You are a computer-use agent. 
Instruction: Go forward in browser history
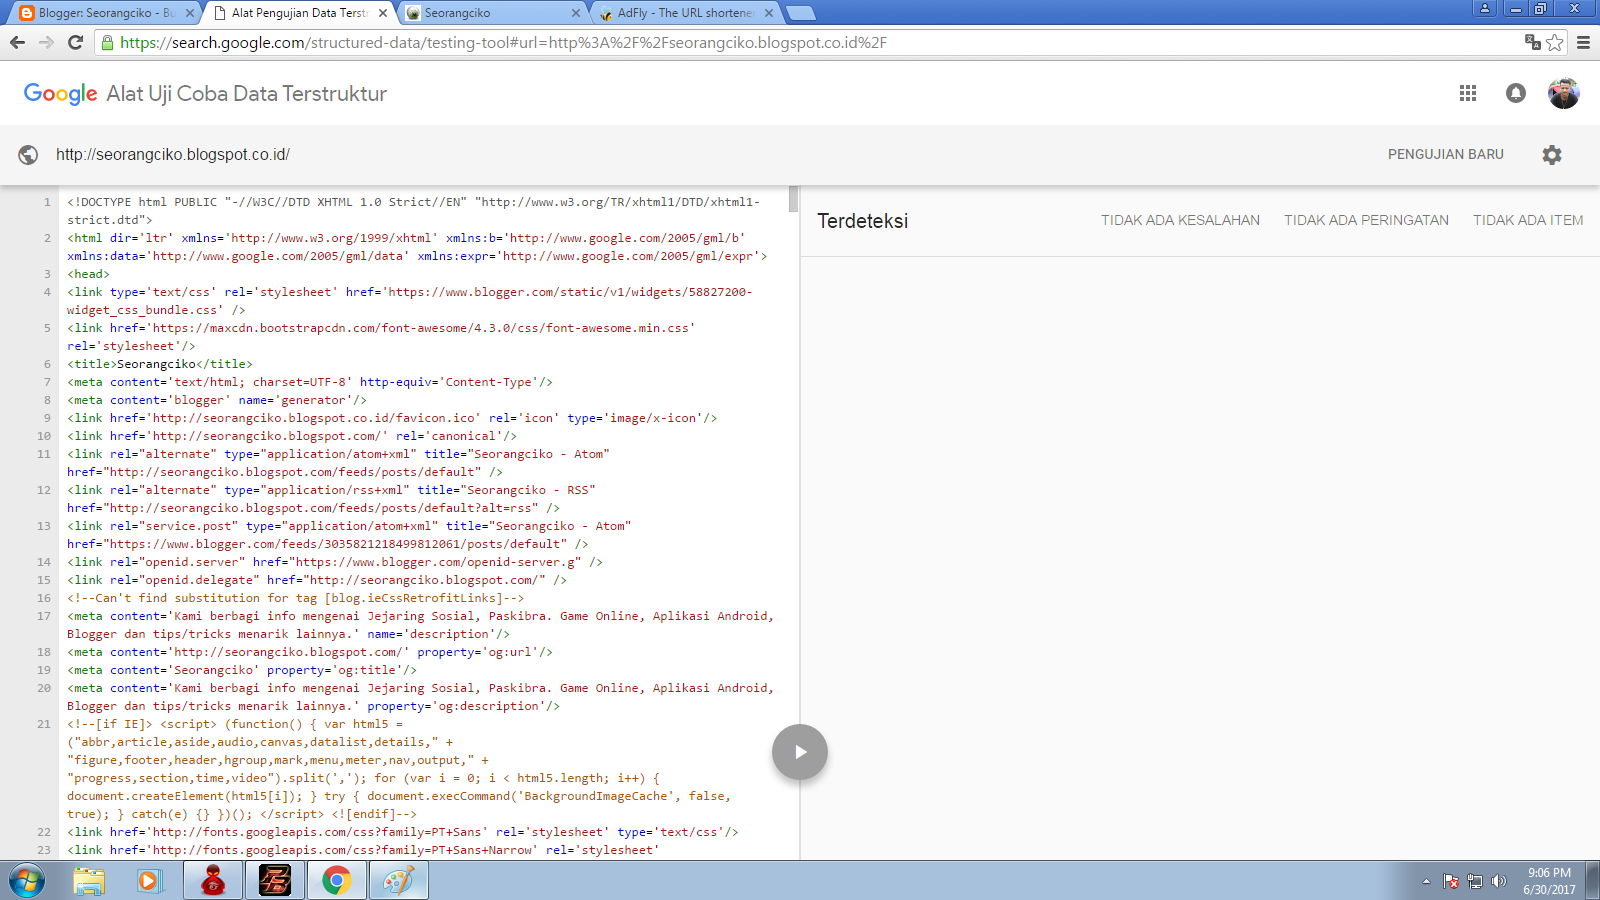46,42
